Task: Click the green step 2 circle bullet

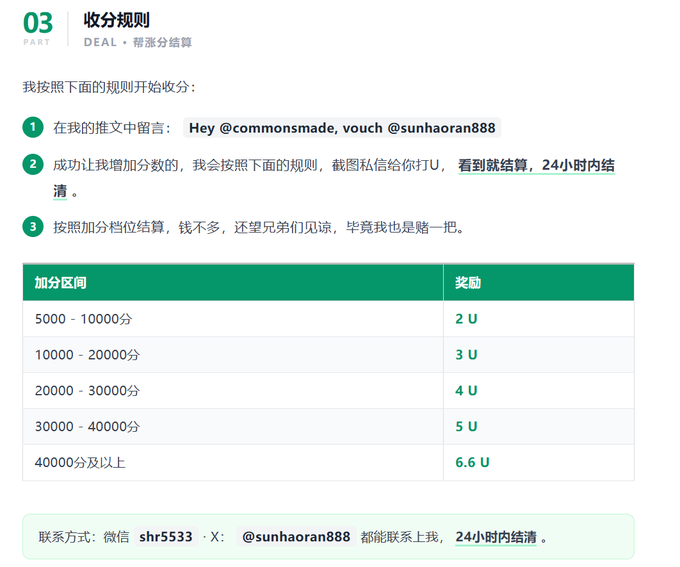Action: click(33, 164)
